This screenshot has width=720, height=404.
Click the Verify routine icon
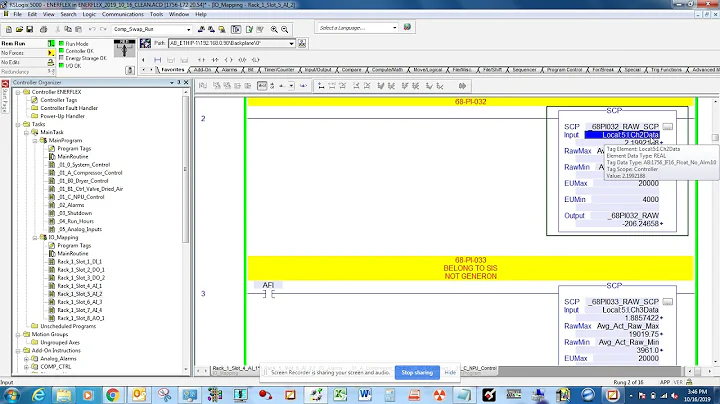tap(249, 29)
